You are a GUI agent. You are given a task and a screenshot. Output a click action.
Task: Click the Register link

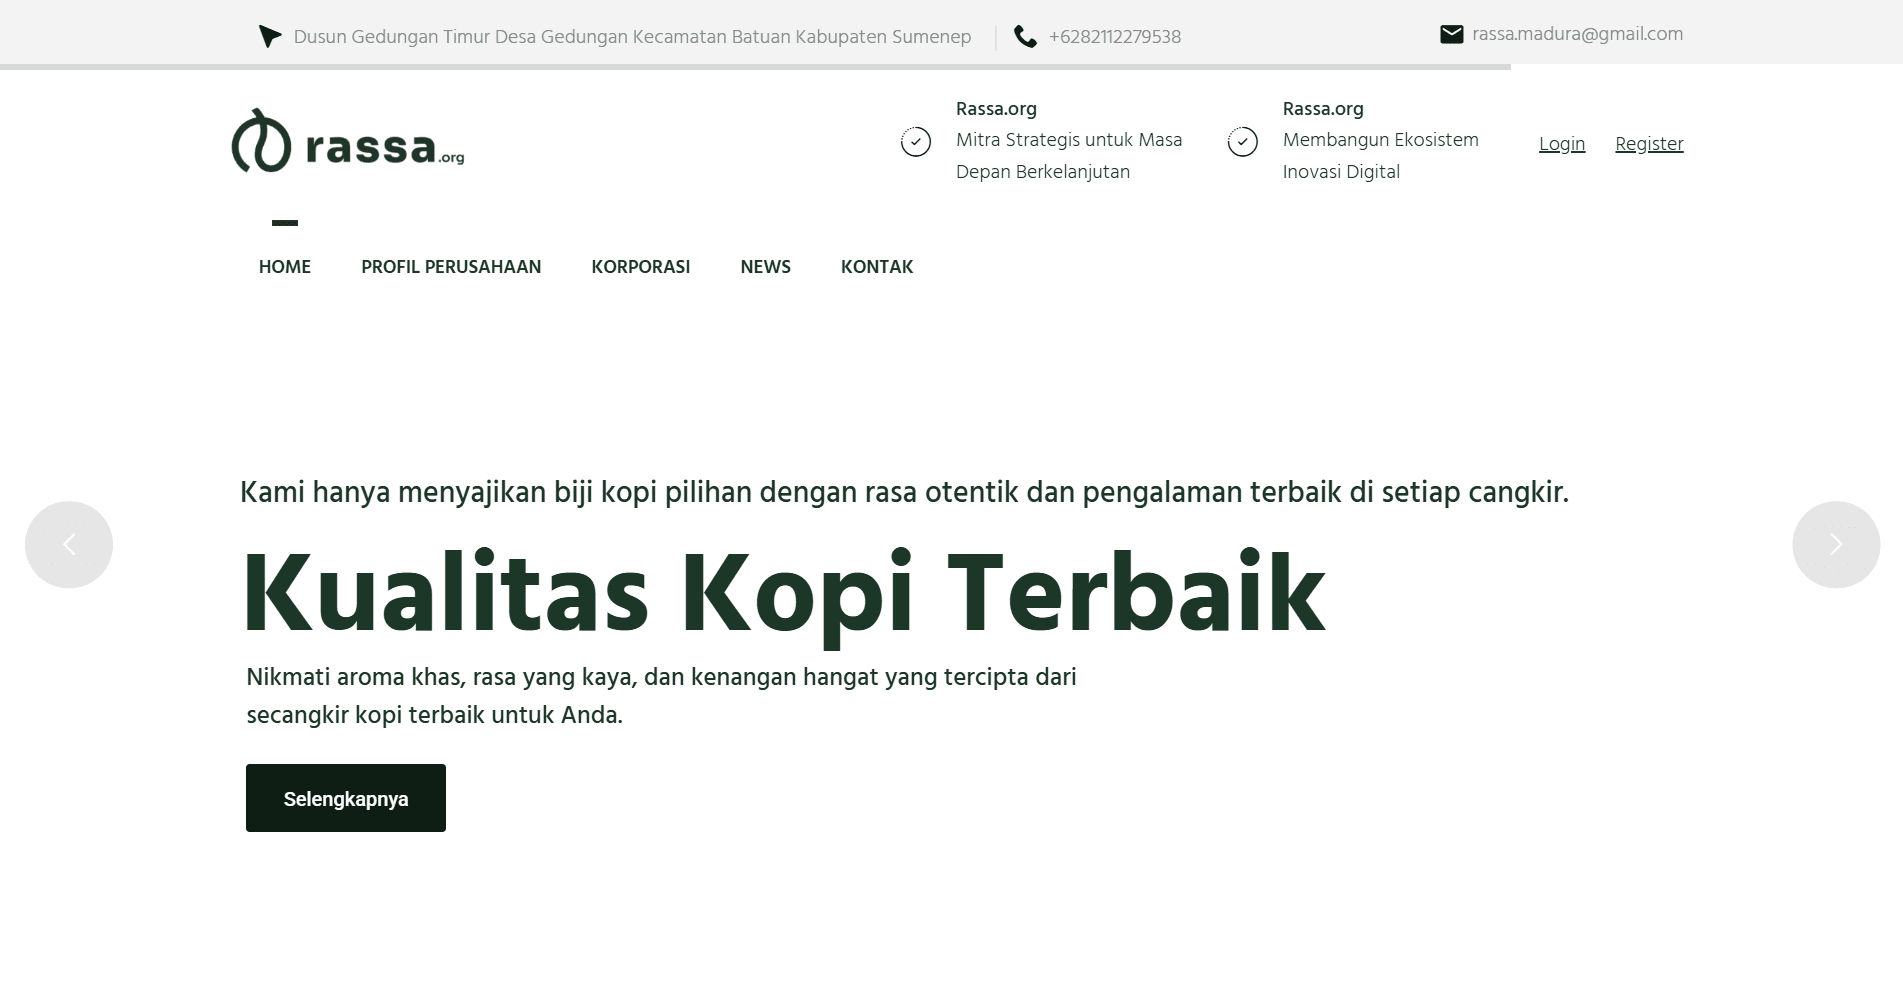coord(1649,144)
